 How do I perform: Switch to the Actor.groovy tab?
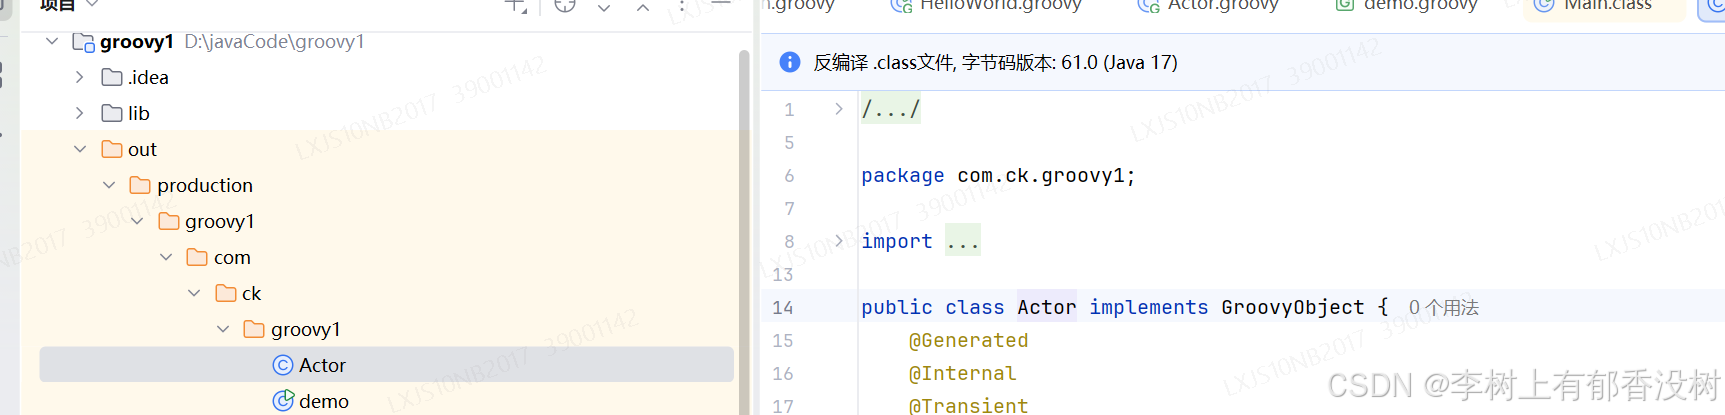pos(1209,5)
